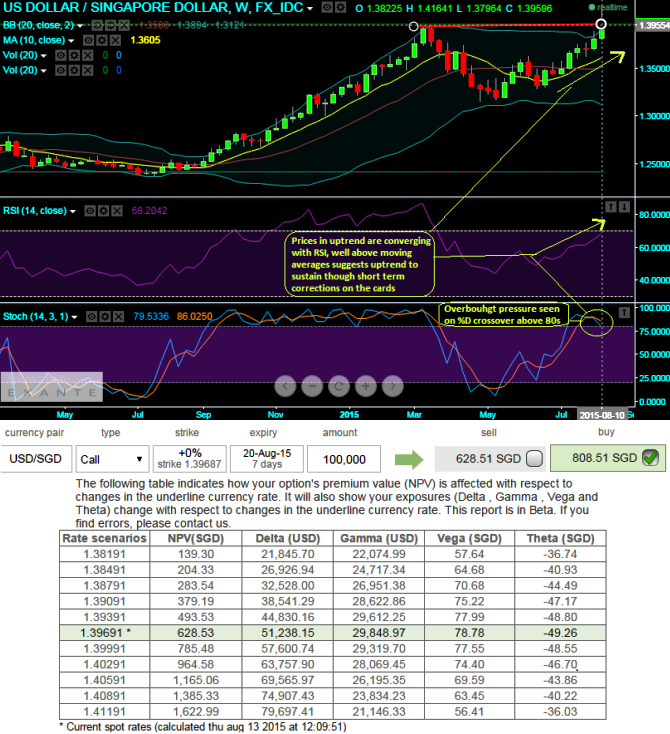This screenshot has width=670, height=734.
Task: Hide the second Vol (20) indicator
Action: tap(60, 70)
